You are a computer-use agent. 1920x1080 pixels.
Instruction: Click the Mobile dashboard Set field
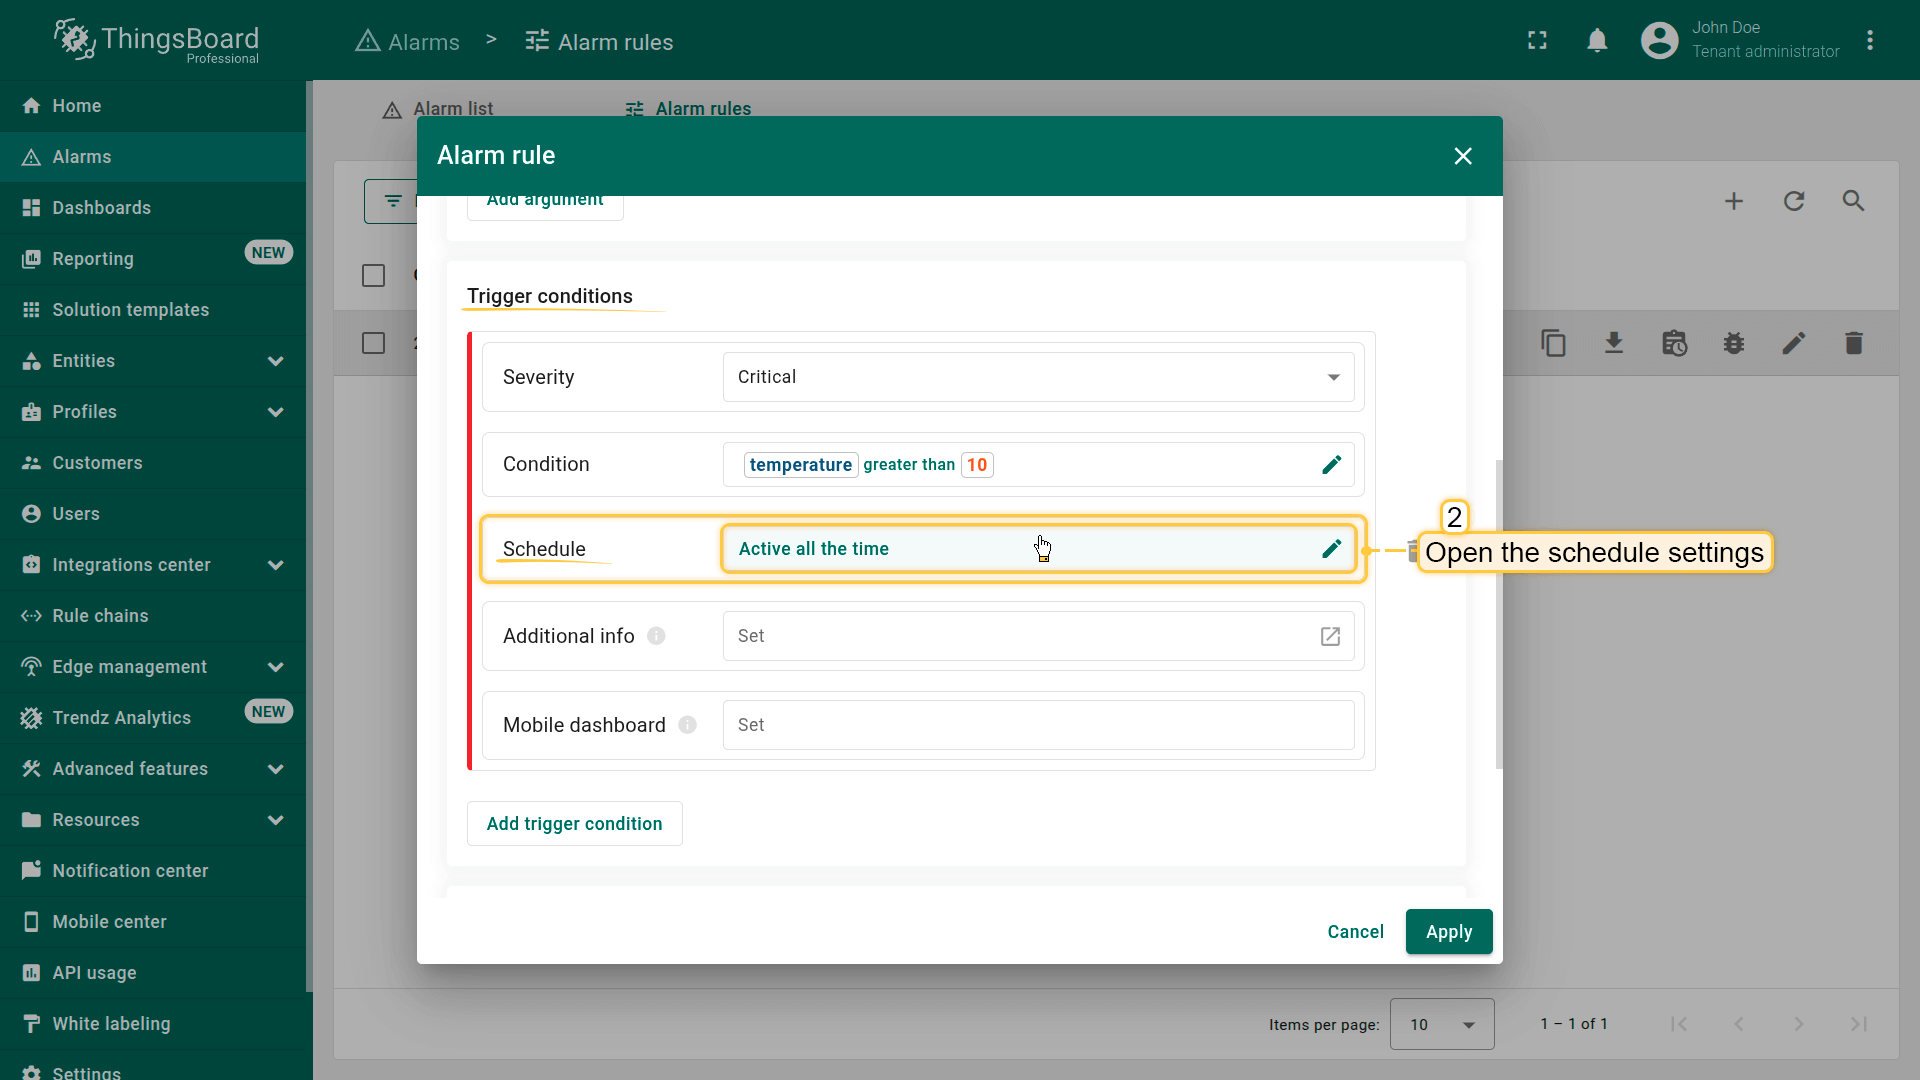tap(1038, 725)
